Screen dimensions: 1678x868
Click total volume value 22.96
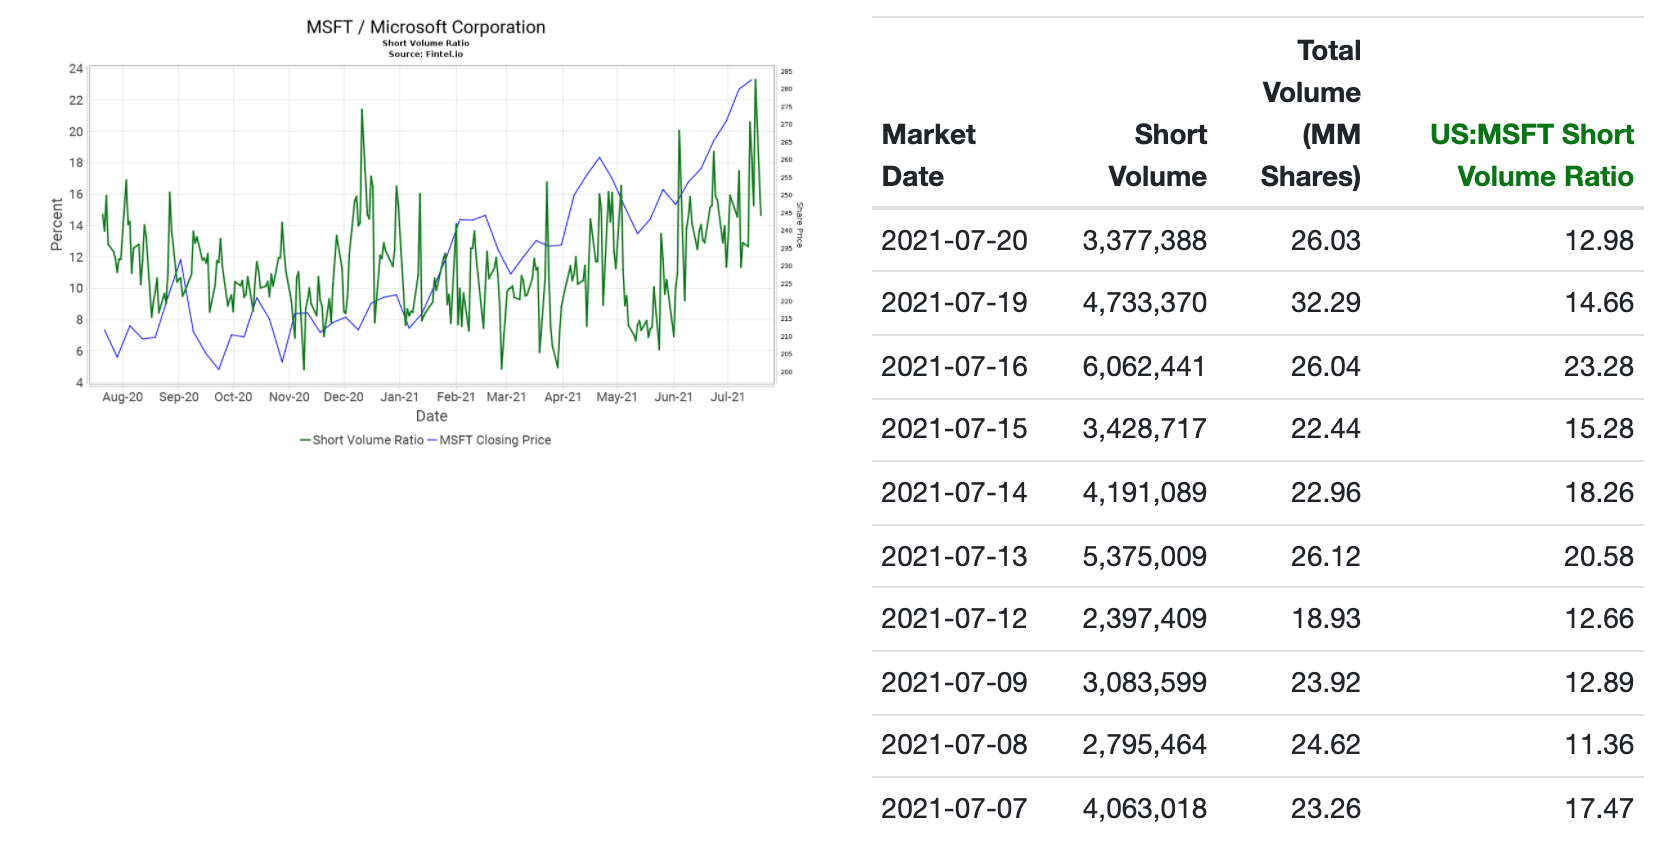[x=1326, y=492]
